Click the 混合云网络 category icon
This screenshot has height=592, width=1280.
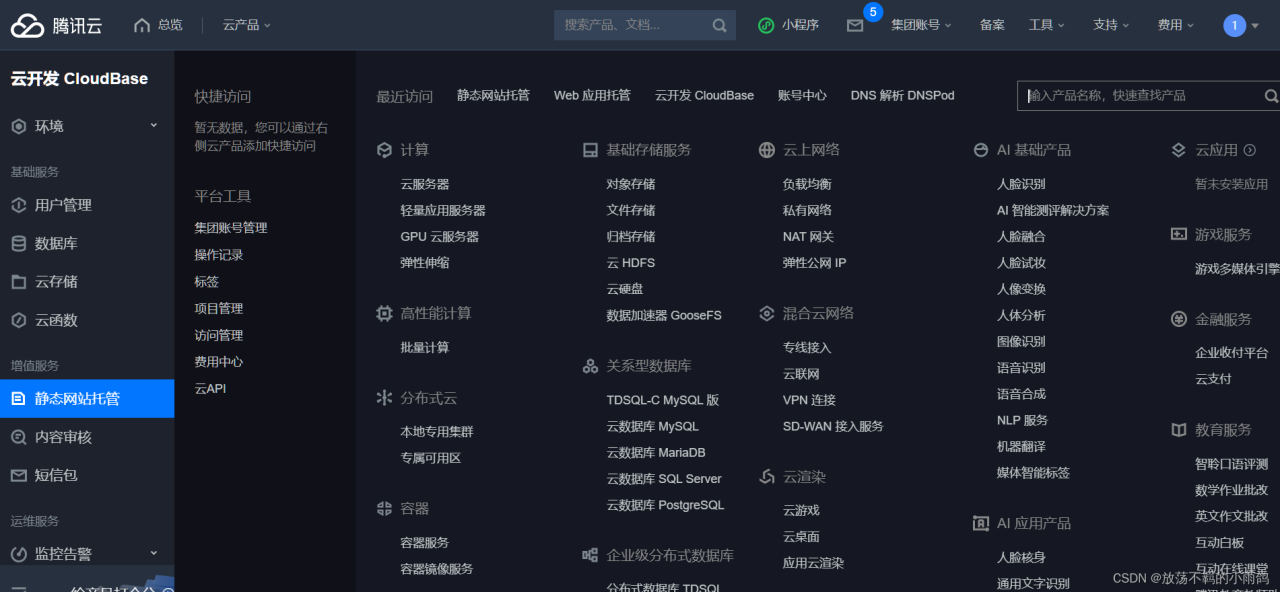tap(767, 313)
